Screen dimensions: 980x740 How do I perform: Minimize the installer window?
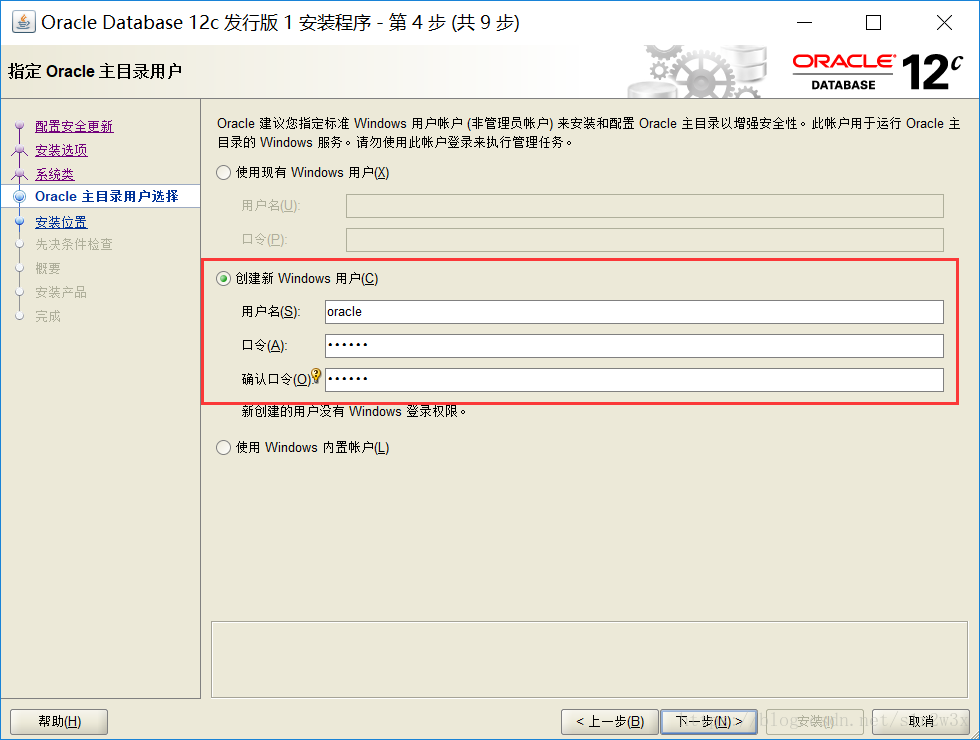tap(805, 22)
